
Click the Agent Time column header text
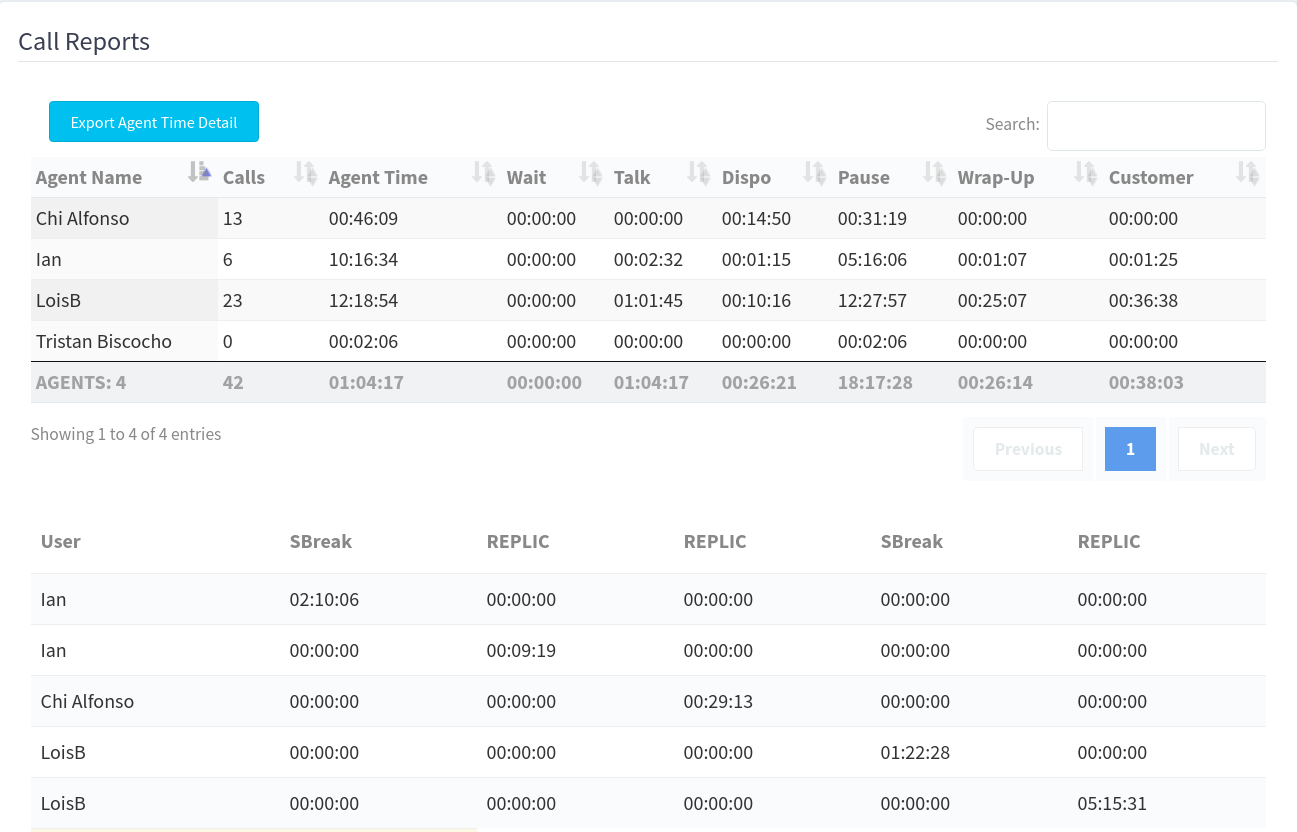click(378, 177)
